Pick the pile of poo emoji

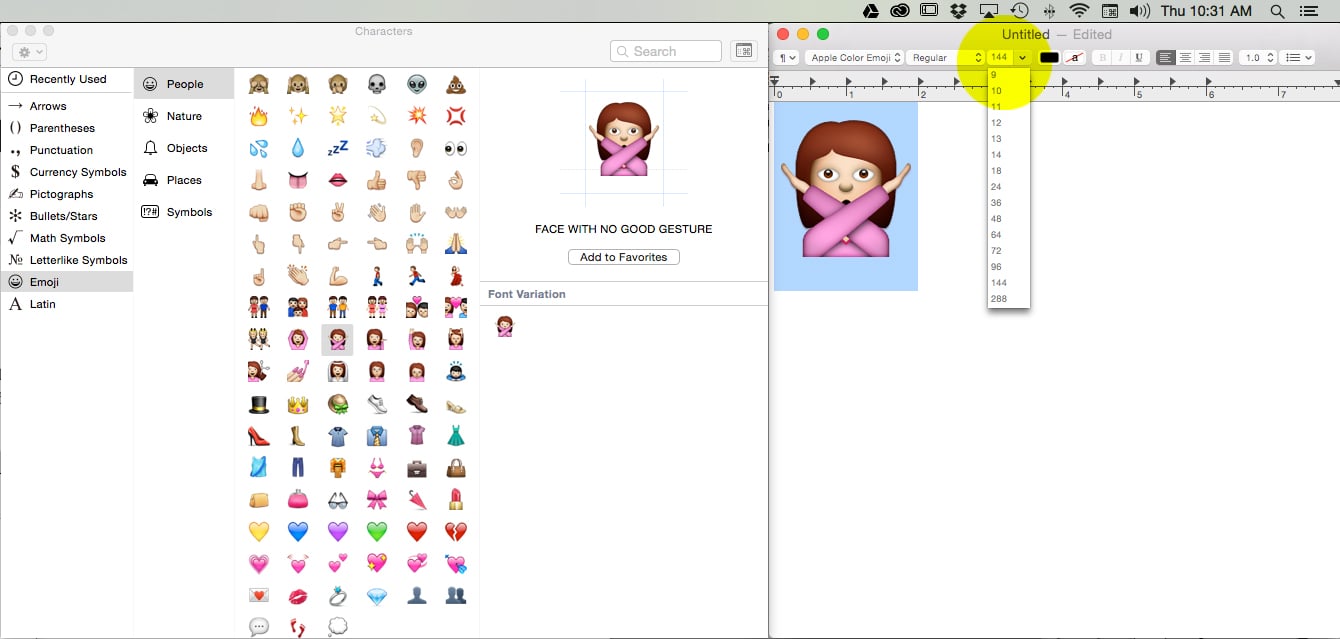[x=456, y=84]
